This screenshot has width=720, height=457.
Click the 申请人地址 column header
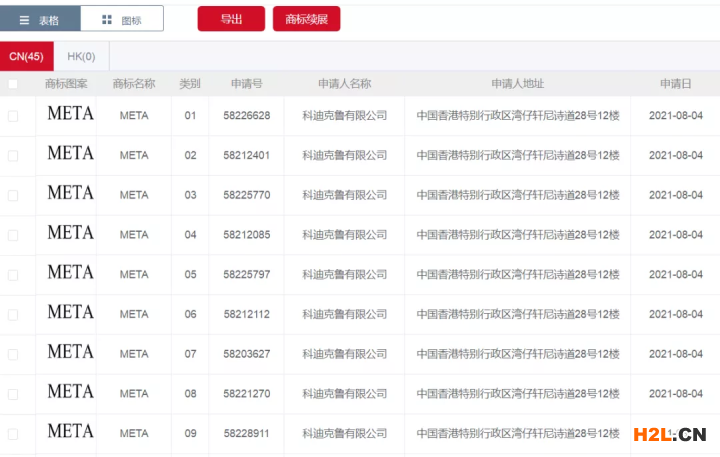pos(518,84)
